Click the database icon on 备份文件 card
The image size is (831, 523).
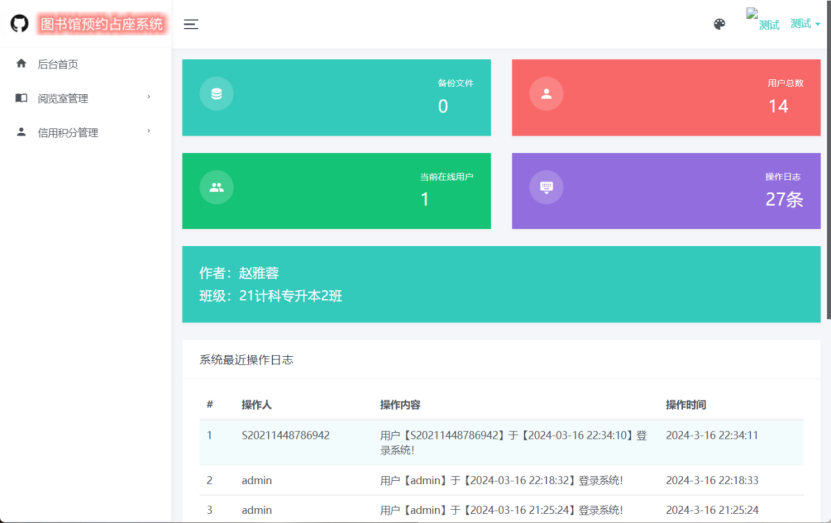pos(216,94)
